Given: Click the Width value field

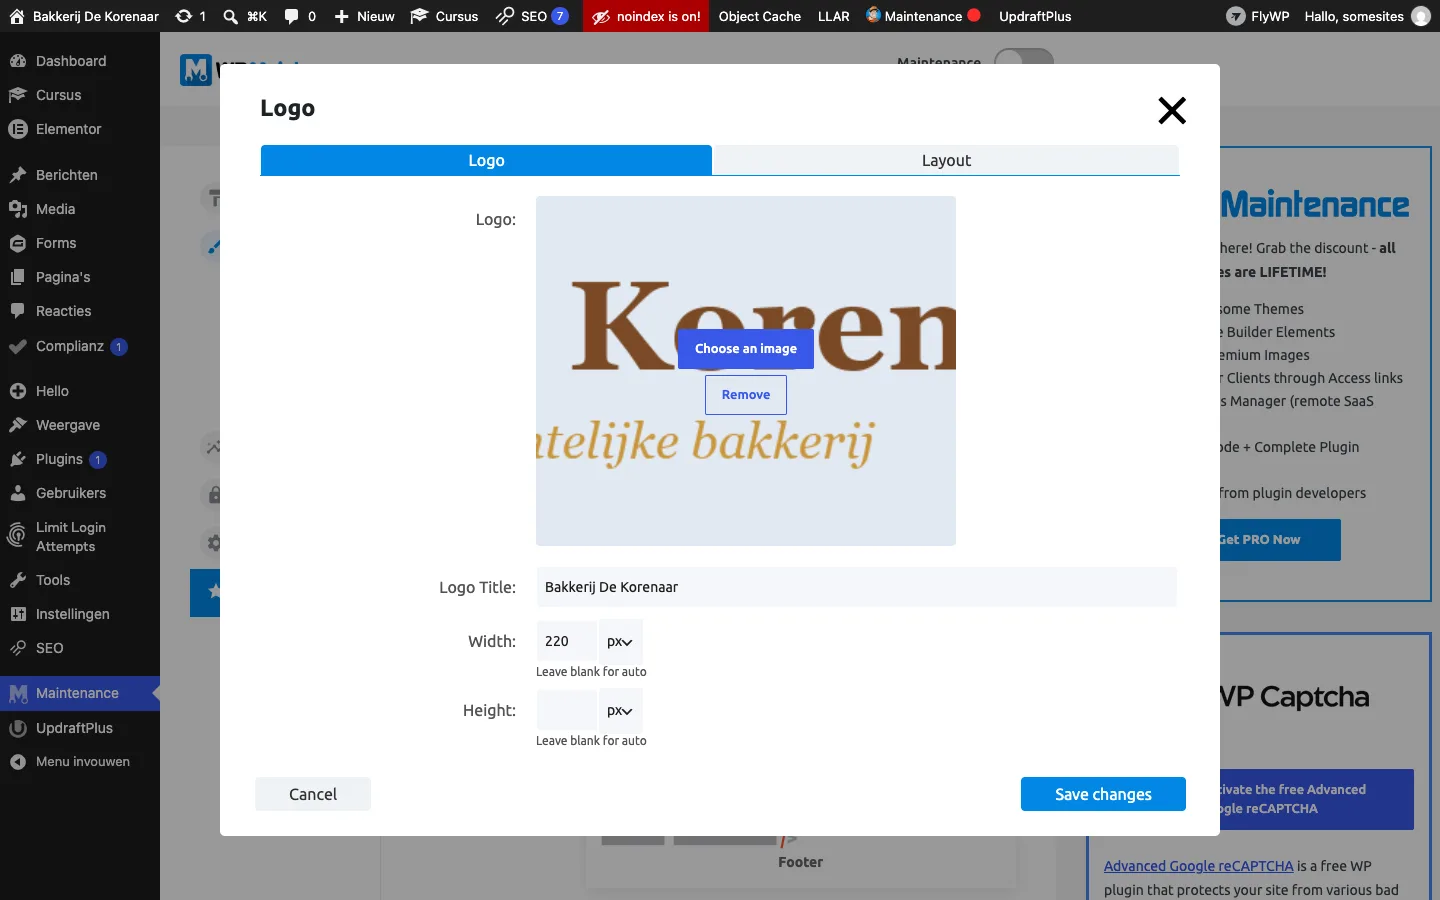Looking at the screenshot, I should tap(567, 641).
